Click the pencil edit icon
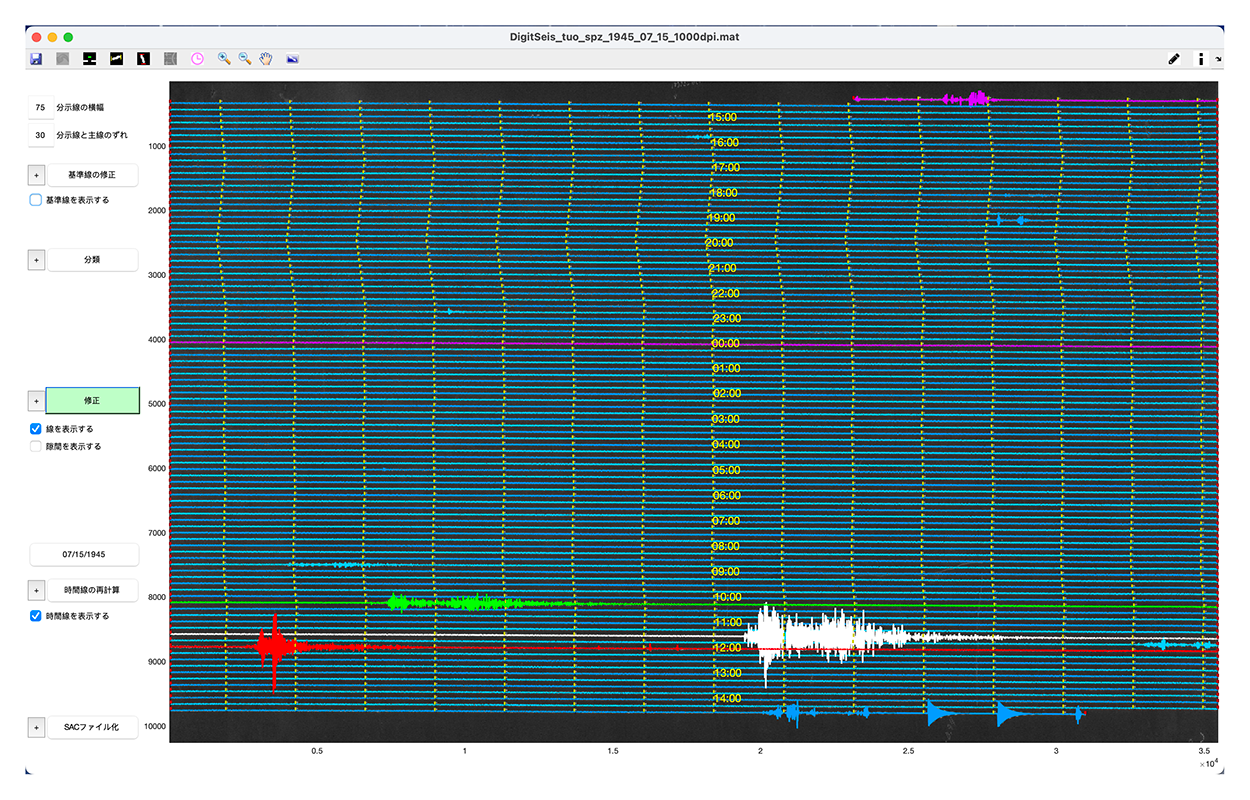 (1174, 59)
